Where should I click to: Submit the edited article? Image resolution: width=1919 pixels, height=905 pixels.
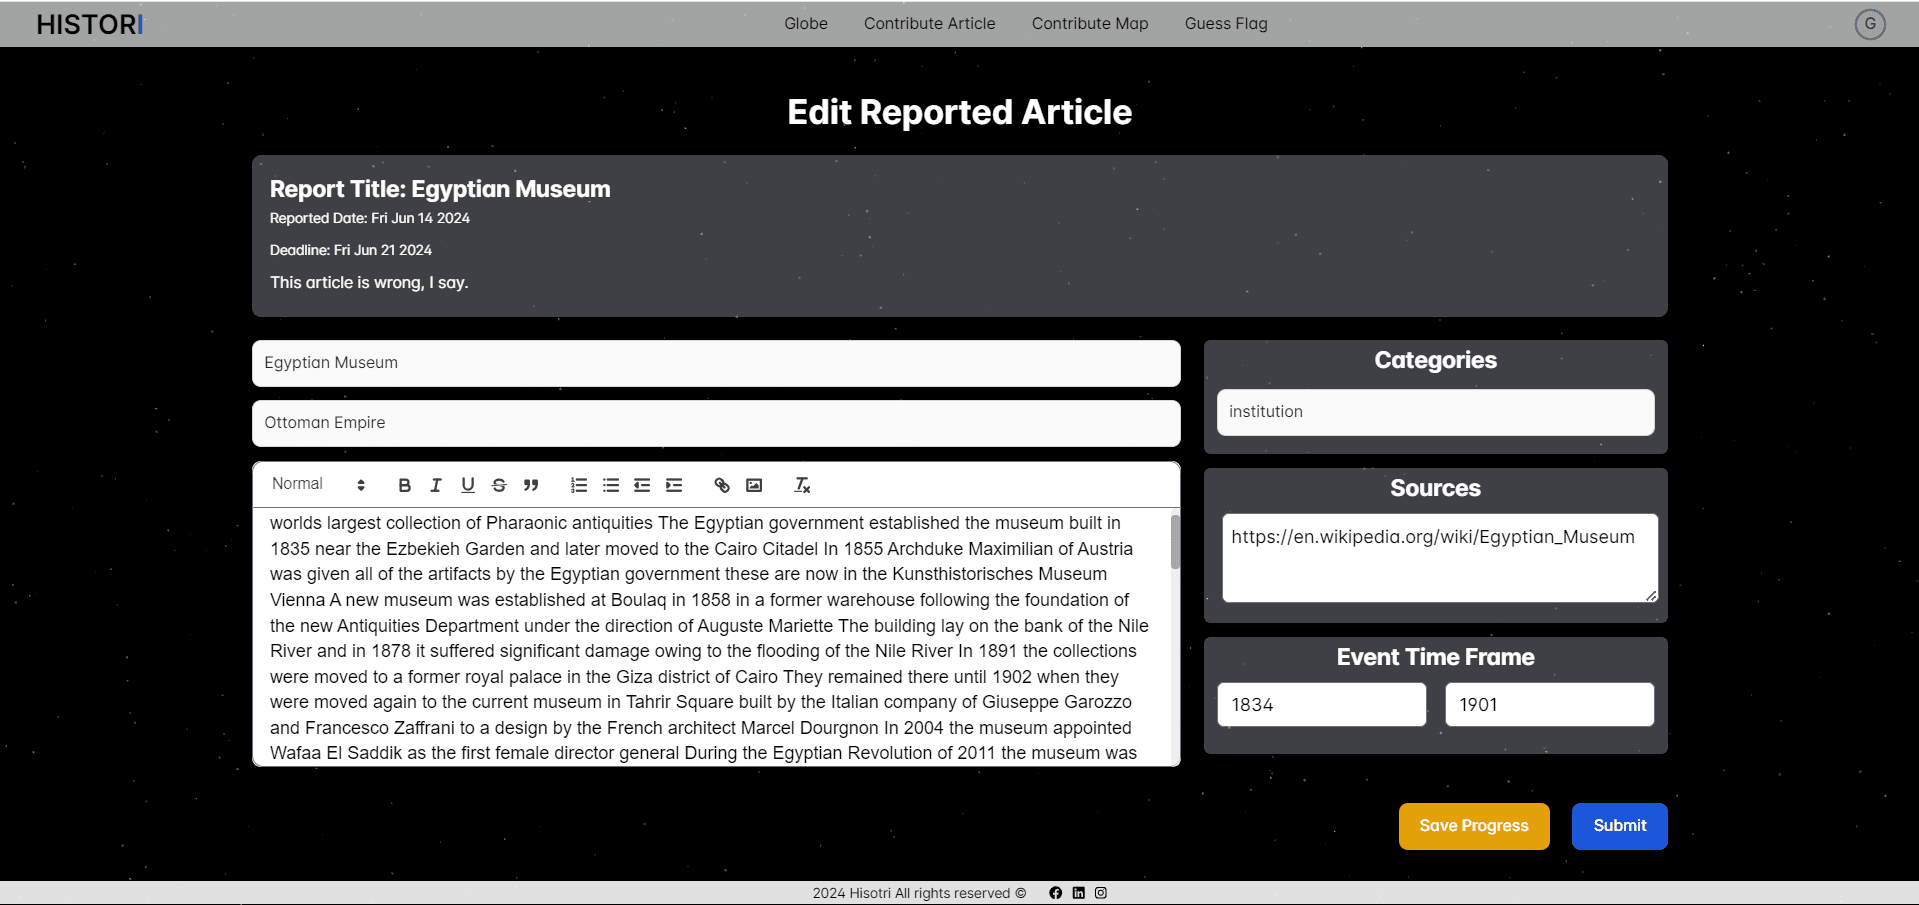click(1619, 826)
